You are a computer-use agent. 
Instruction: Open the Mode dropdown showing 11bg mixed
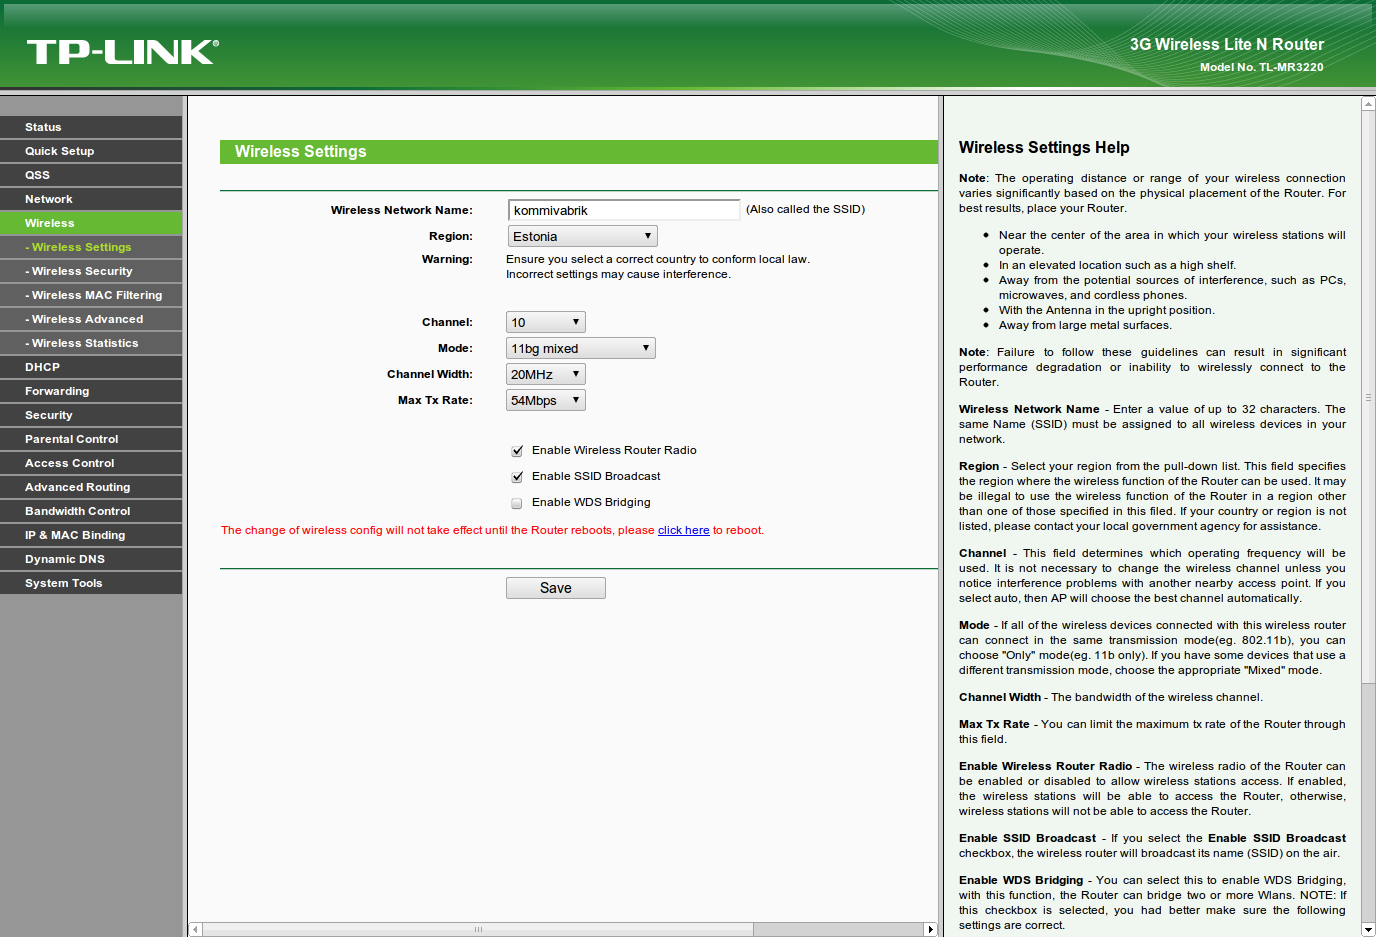pyautogui.click(x=581, y=348)
